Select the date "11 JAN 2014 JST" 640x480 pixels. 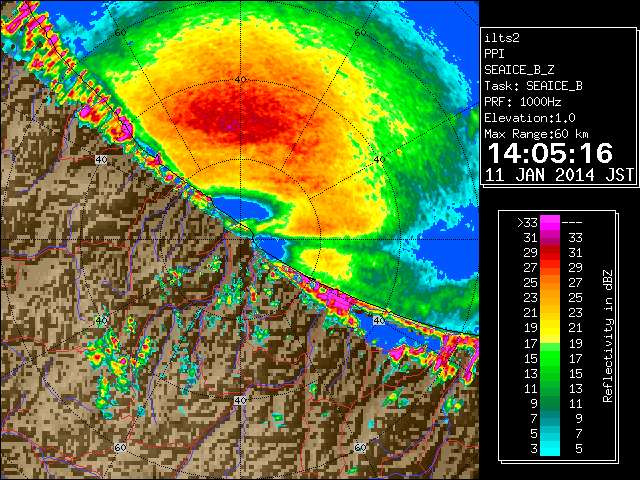[559, 175]
